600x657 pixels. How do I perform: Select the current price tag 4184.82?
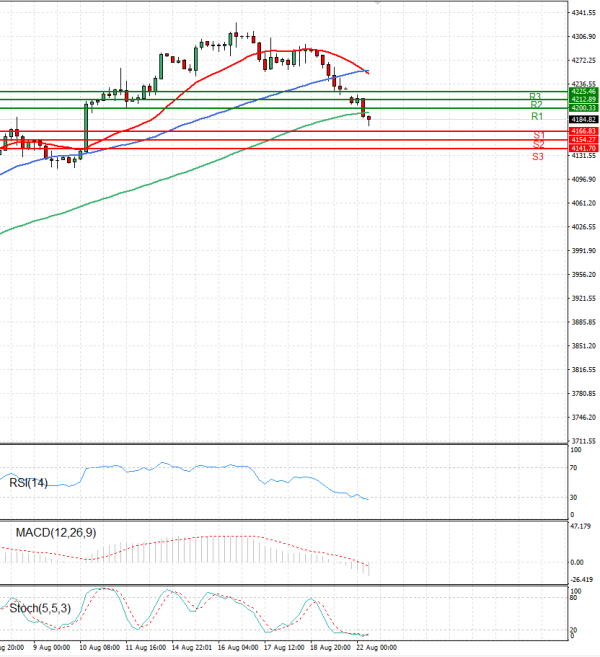tap(584, 120)
